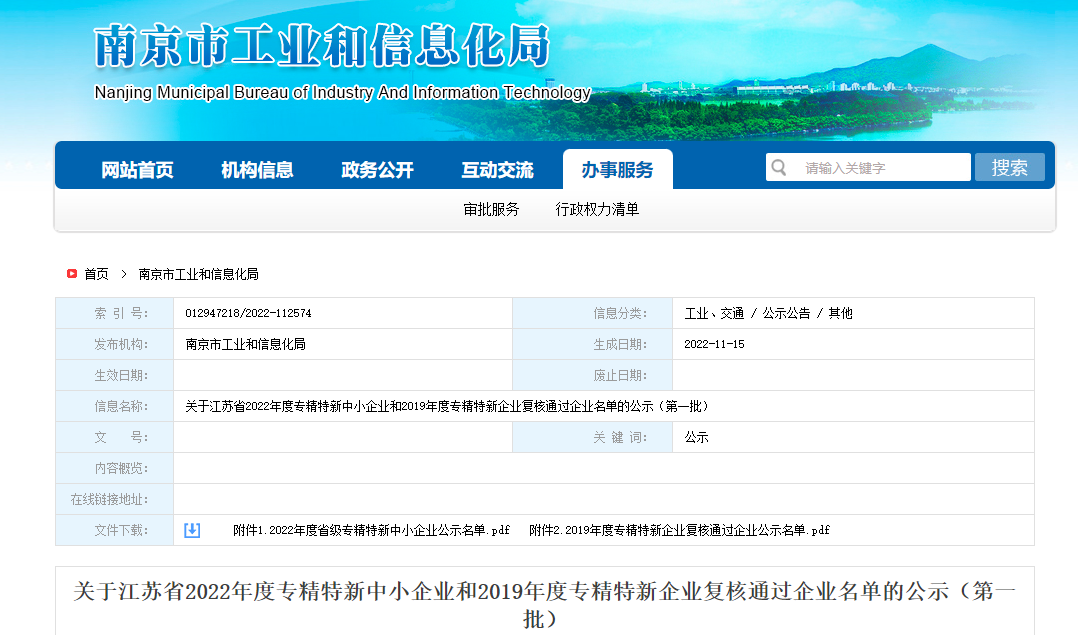Click the 南京市工业和信息化局 header logo title

[322, 46]
